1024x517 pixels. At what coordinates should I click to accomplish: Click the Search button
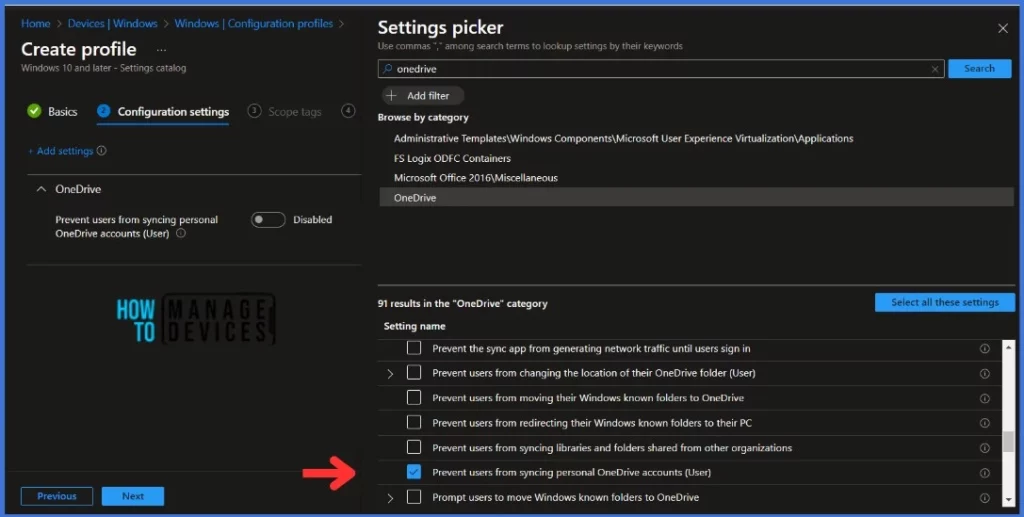980,69
